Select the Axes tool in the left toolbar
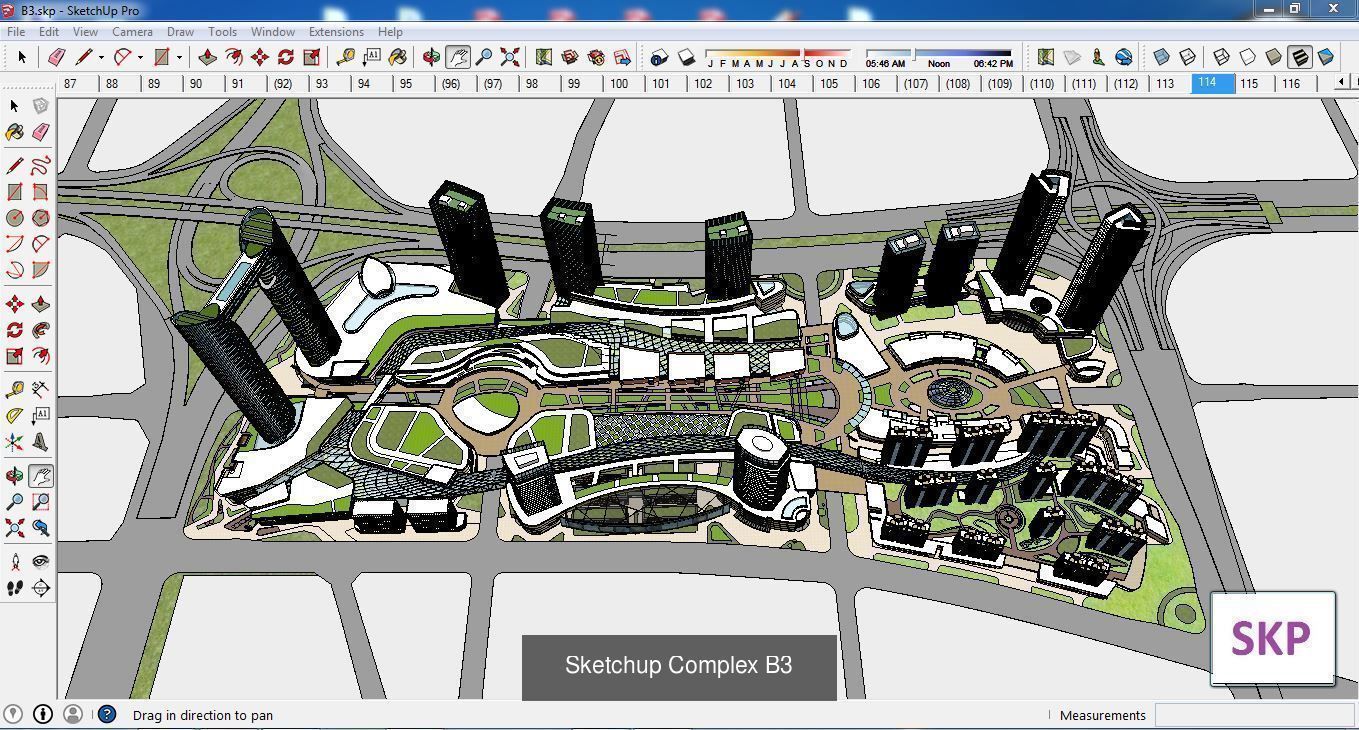The height and width of the screenshot is (730, 1359). (14, 441)
